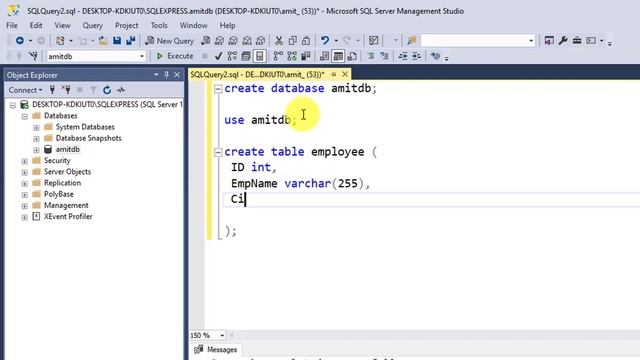Click the Execute button
640x360 pixels.
[175, 56]
